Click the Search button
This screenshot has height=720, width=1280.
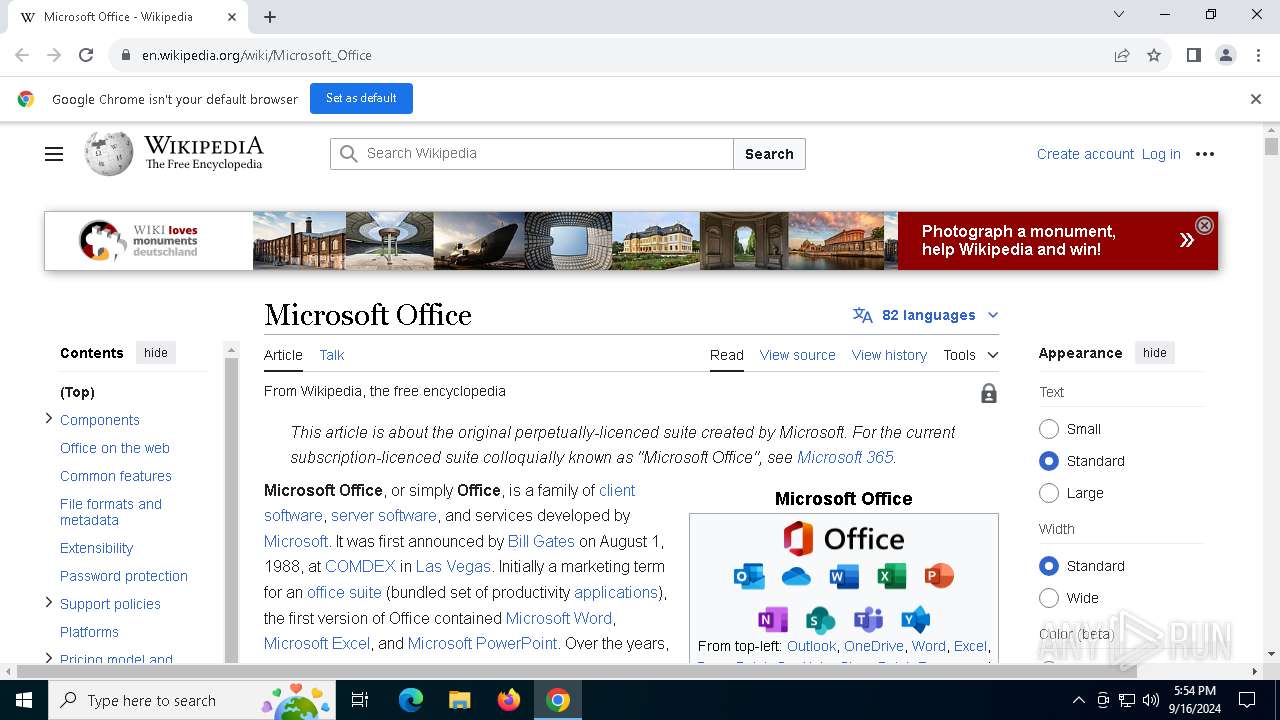point(769,154)
